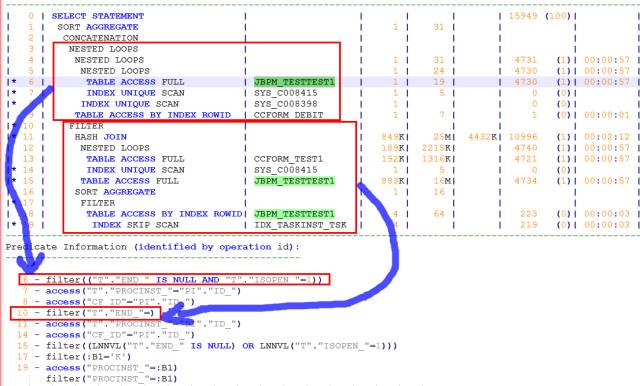Click the FILTER operation in row 10

(86, 126)
